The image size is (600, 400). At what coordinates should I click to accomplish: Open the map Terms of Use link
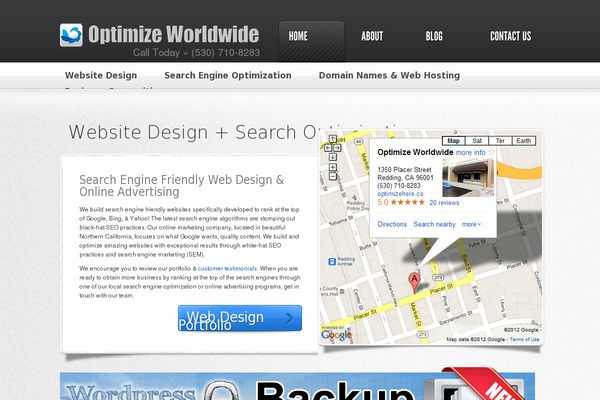[x=525, y=339]
